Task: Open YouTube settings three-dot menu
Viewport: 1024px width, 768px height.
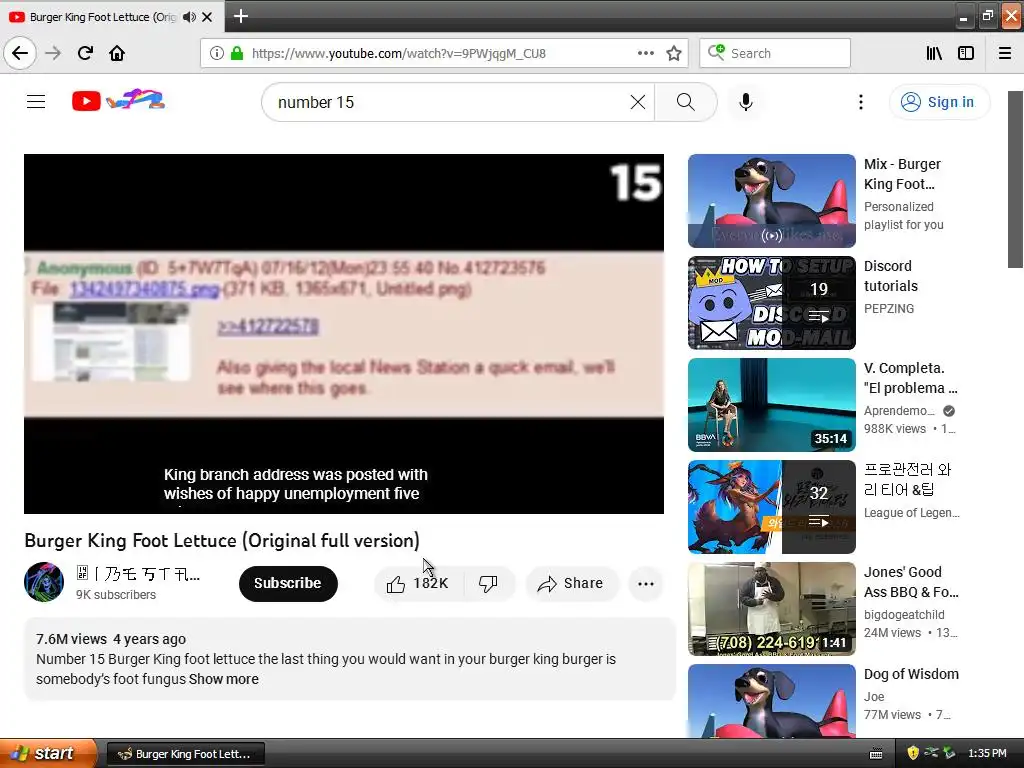Action: [x=861, y=102]
